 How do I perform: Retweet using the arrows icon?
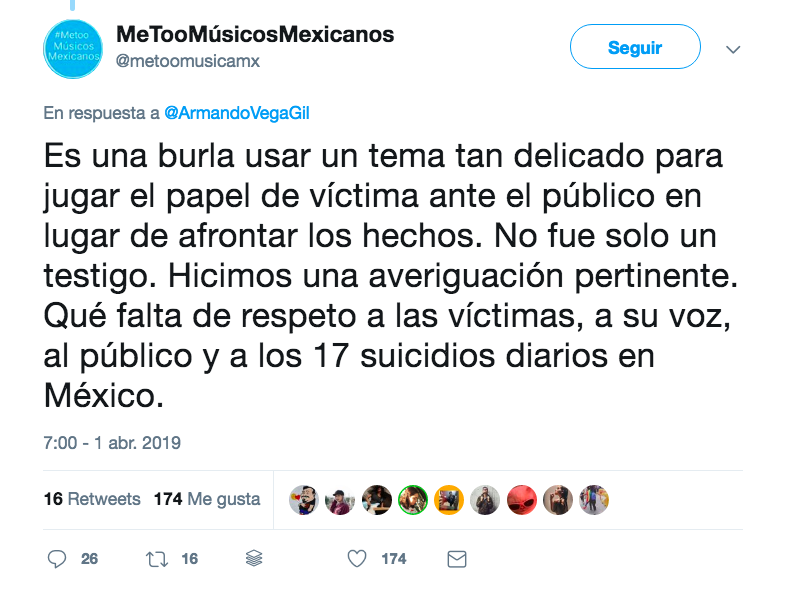point(157,559)
